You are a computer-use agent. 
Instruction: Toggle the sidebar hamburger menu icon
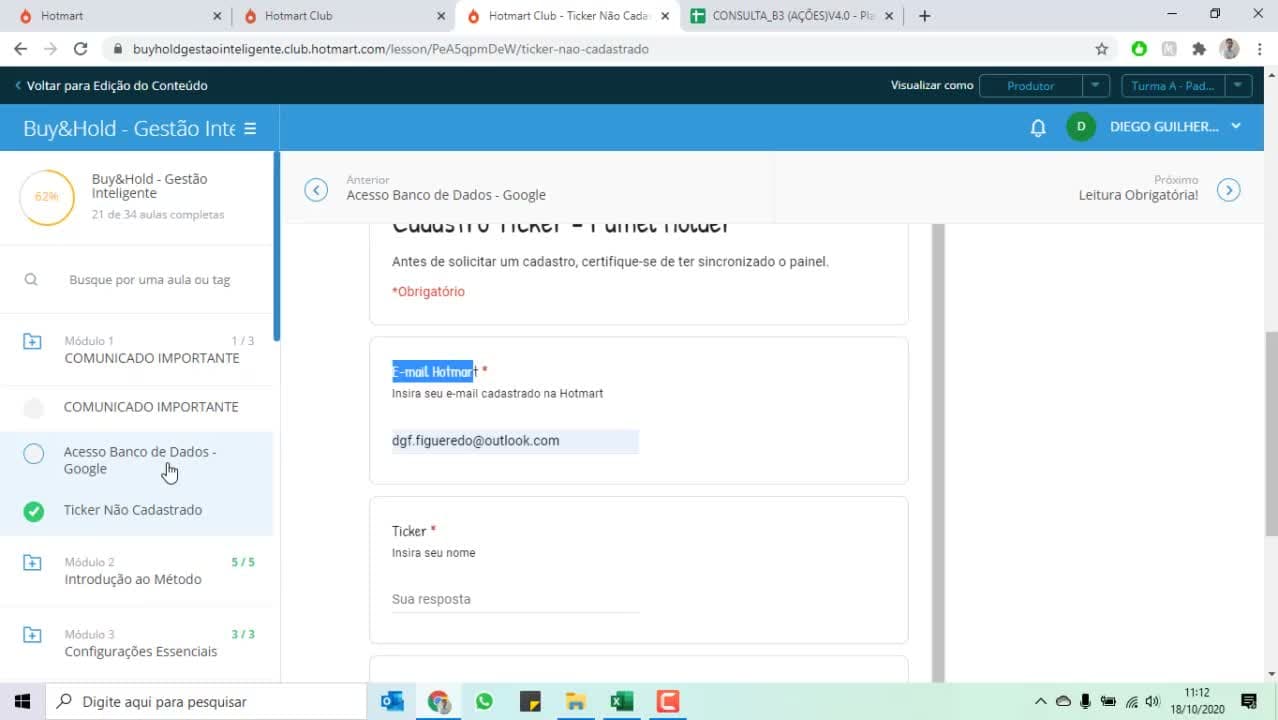click(250, 128)
